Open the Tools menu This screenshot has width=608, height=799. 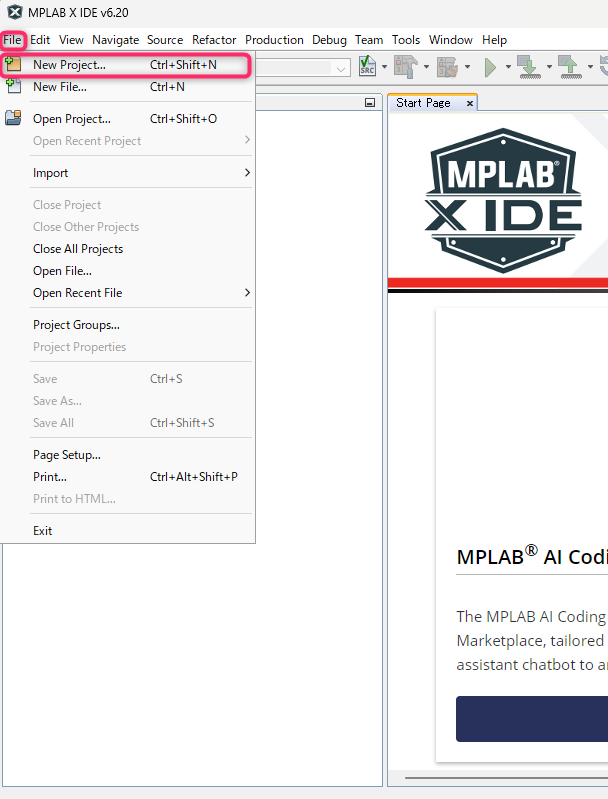point(406,40)
